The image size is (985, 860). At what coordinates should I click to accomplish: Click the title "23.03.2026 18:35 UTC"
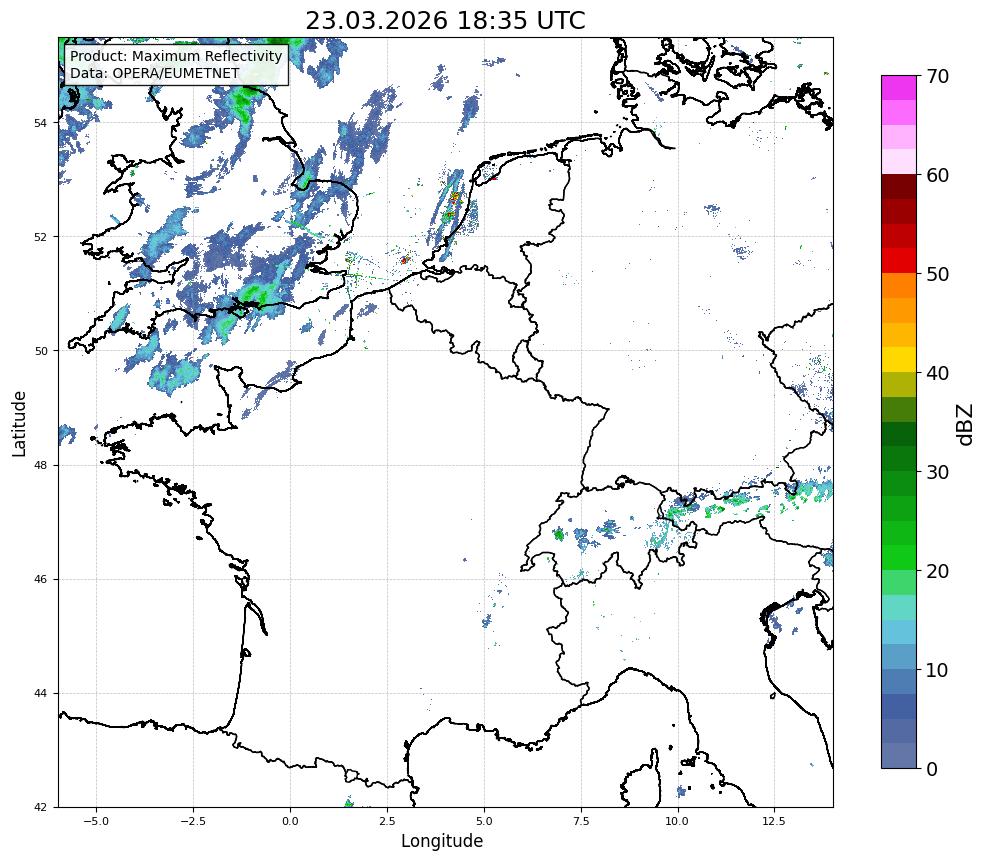[445, 21]
